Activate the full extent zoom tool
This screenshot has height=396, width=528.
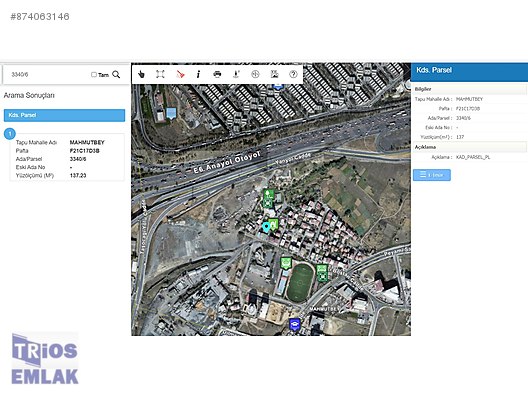[160, 74]
